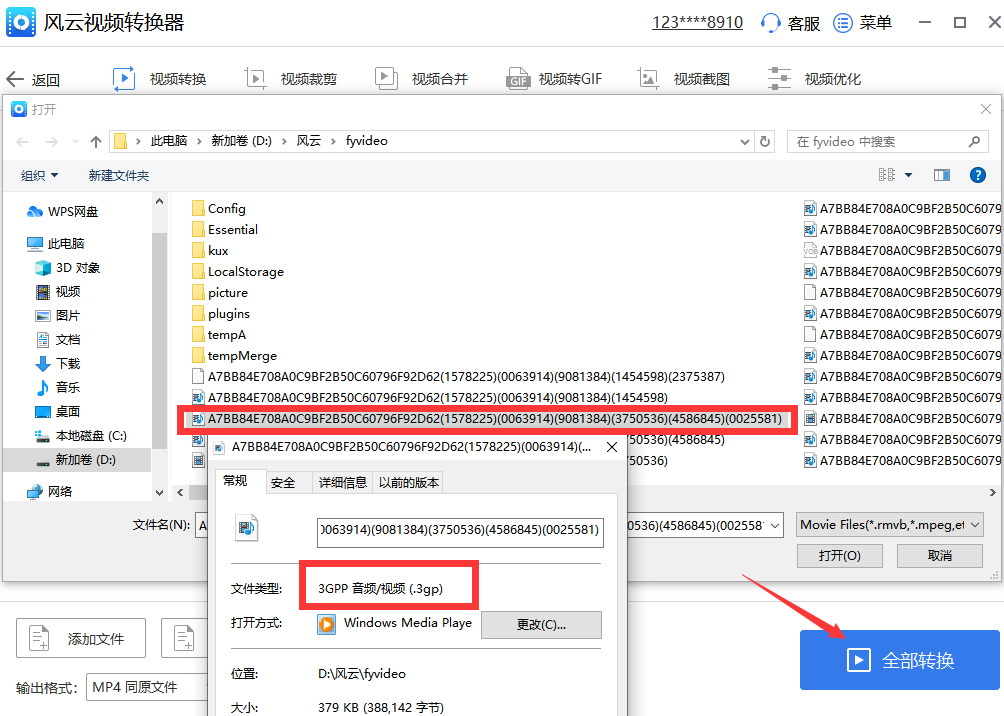
Task: Select 视频 folder in the sidebar
Action: click(x=58, y=291)
